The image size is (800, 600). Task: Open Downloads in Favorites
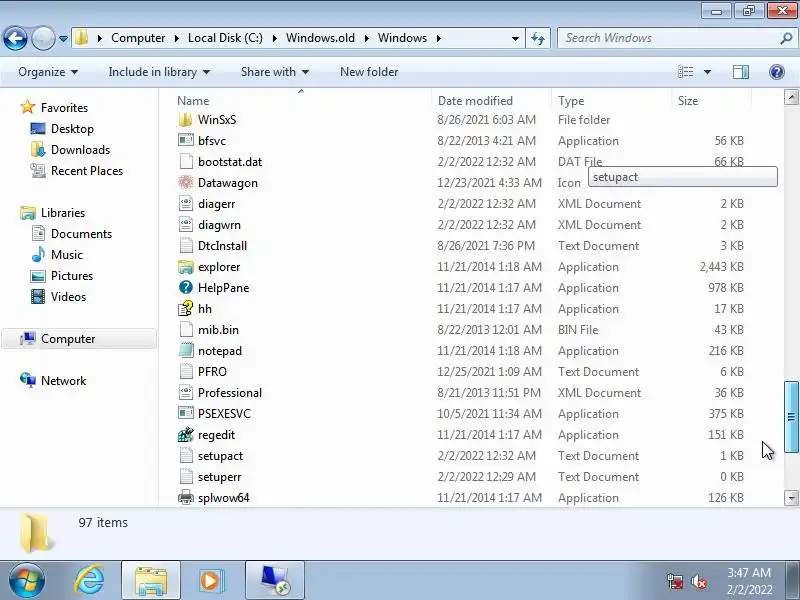coord(80,149)
